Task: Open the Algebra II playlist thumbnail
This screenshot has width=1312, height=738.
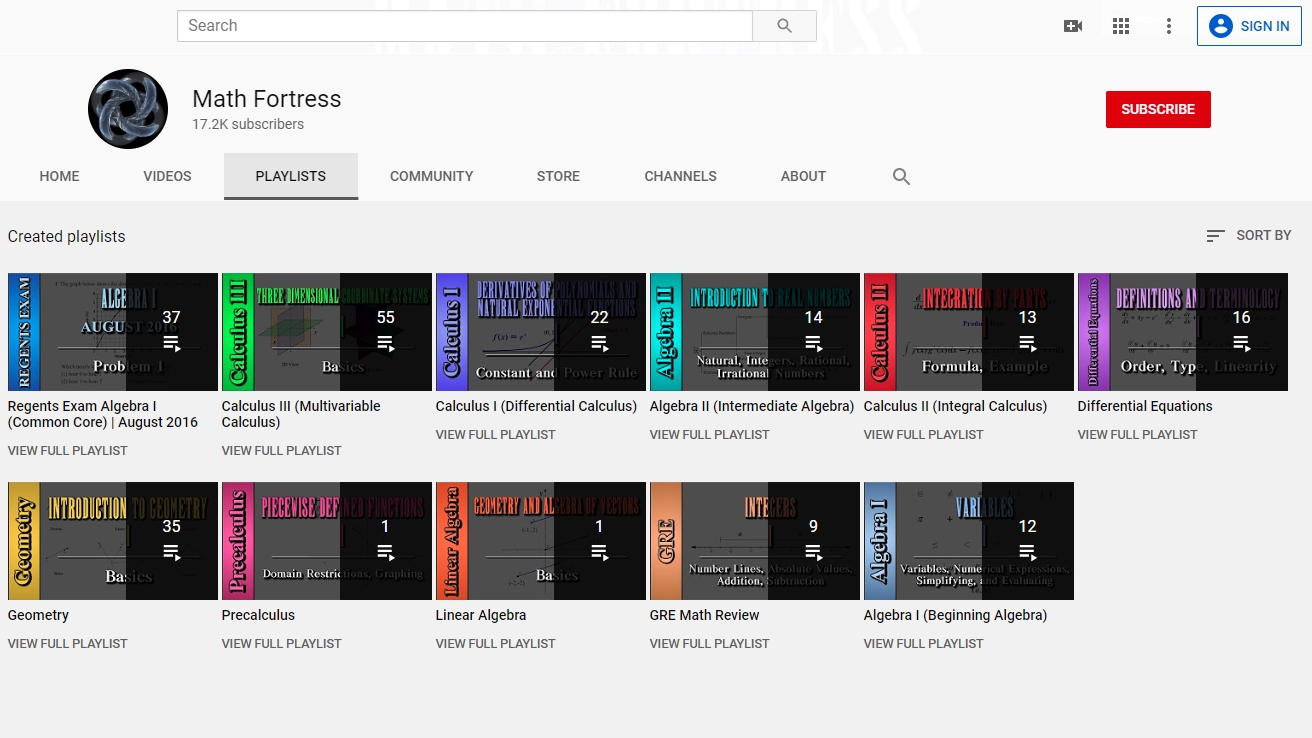Action: tap(755, 332)
